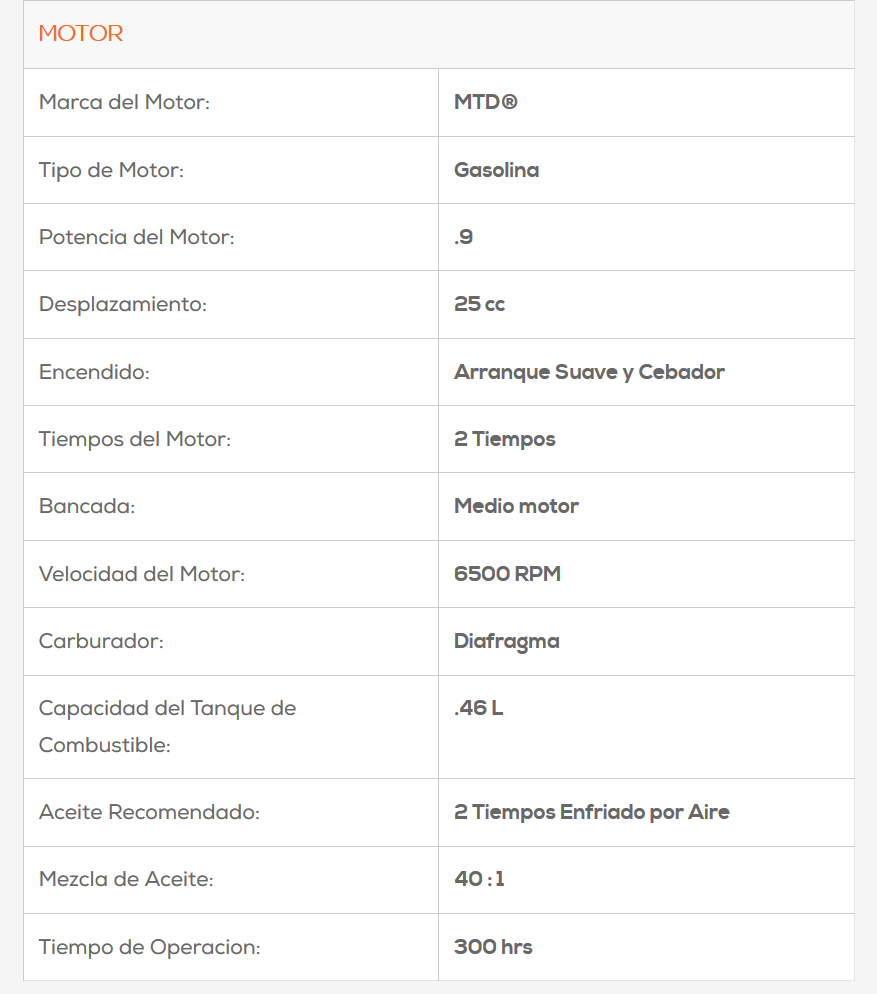Click the 40 : 1 oil mix value
Screen dimensions: 877x994
[x=479, y=879]
